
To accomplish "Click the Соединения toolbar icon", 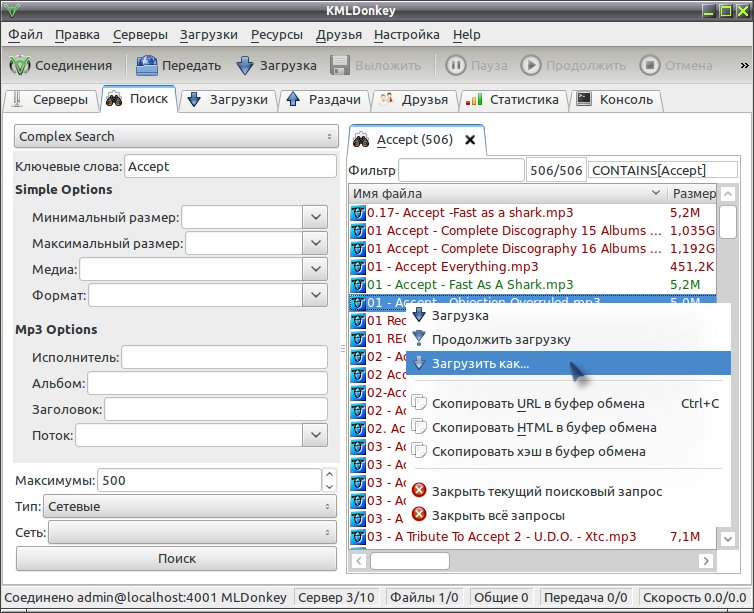I will 20,65.
